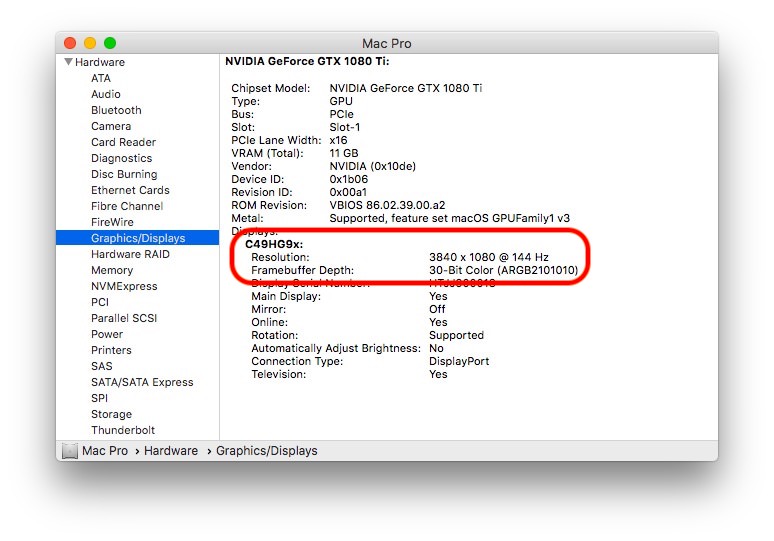Select PCI in the sidebar
774x541 pixels.
click(100, 302)
